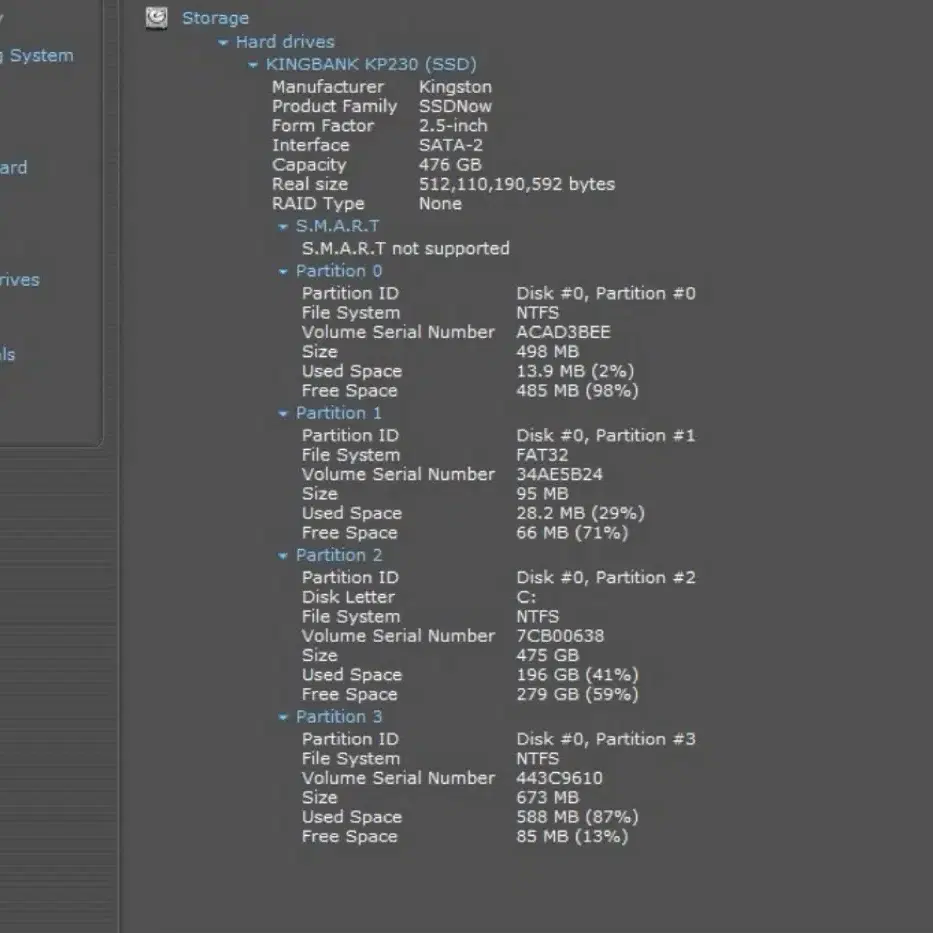Screen dimensions: 933x933
Task: Click the Disk #0, Partition #2 value
Action: coord(606,578)
